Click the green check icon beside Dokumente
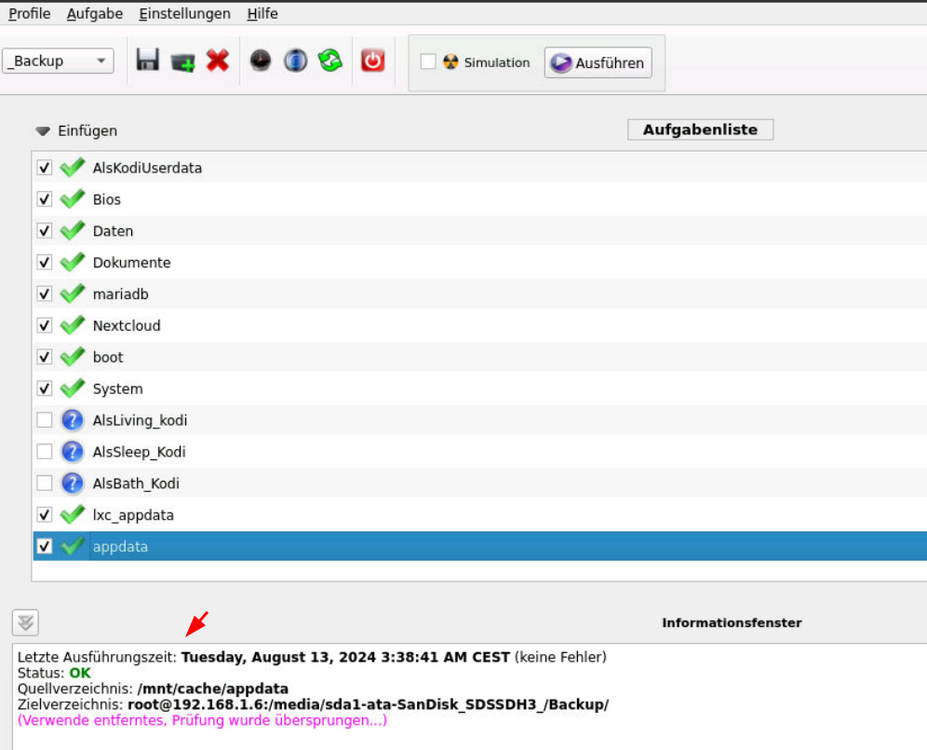Screen dimensions: 927x750 [72, 262]
